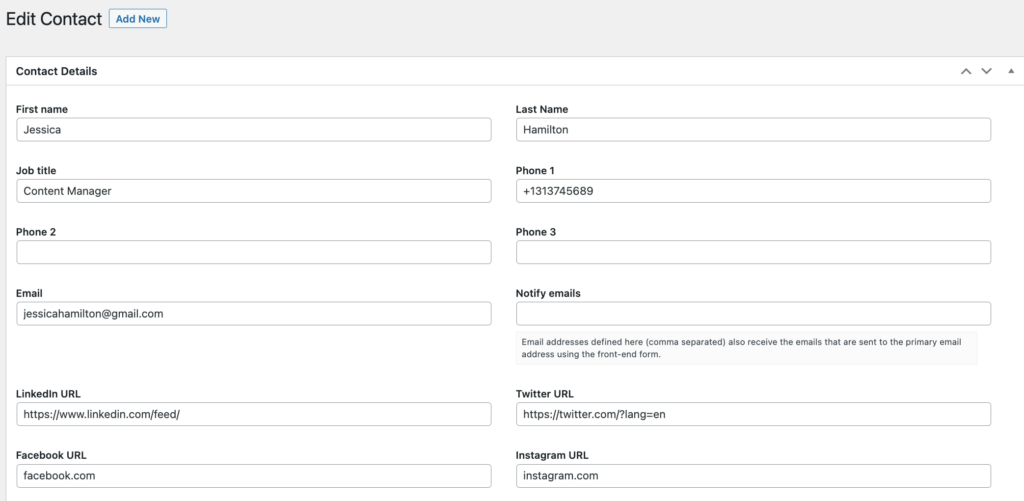
Task: Focus the LinkedIn URL field
Action: click(x=253, y=414)
